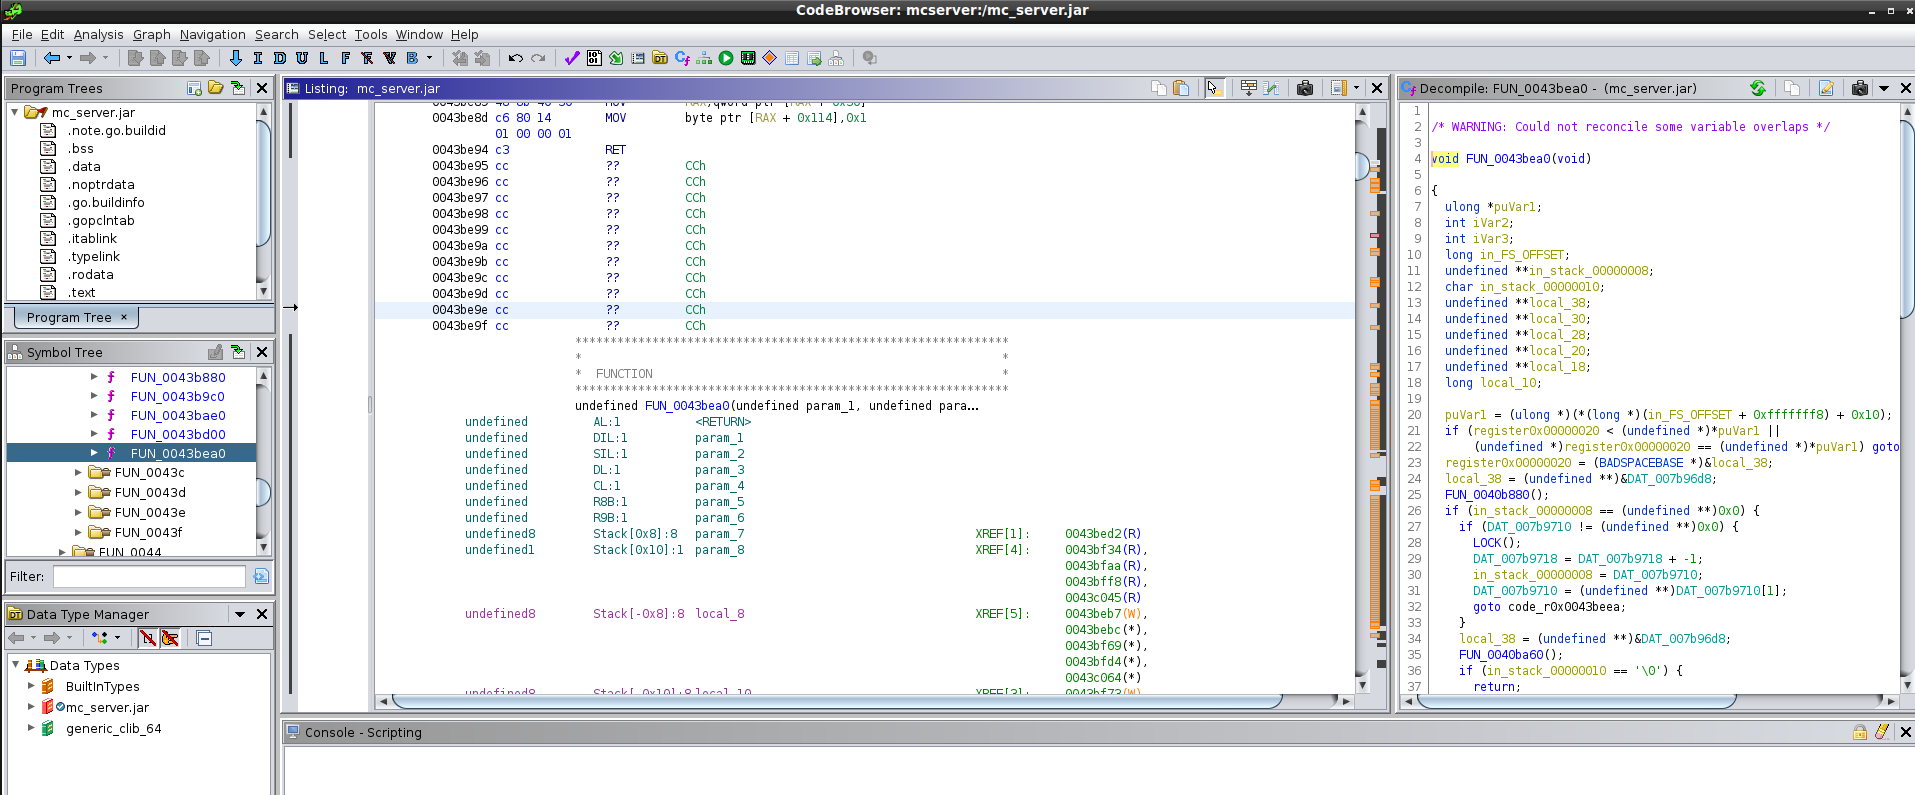Open the Bytes viewer icon in toolbar
The image size is (1915, 795).
pyautogui.click(x=594, y=58)
